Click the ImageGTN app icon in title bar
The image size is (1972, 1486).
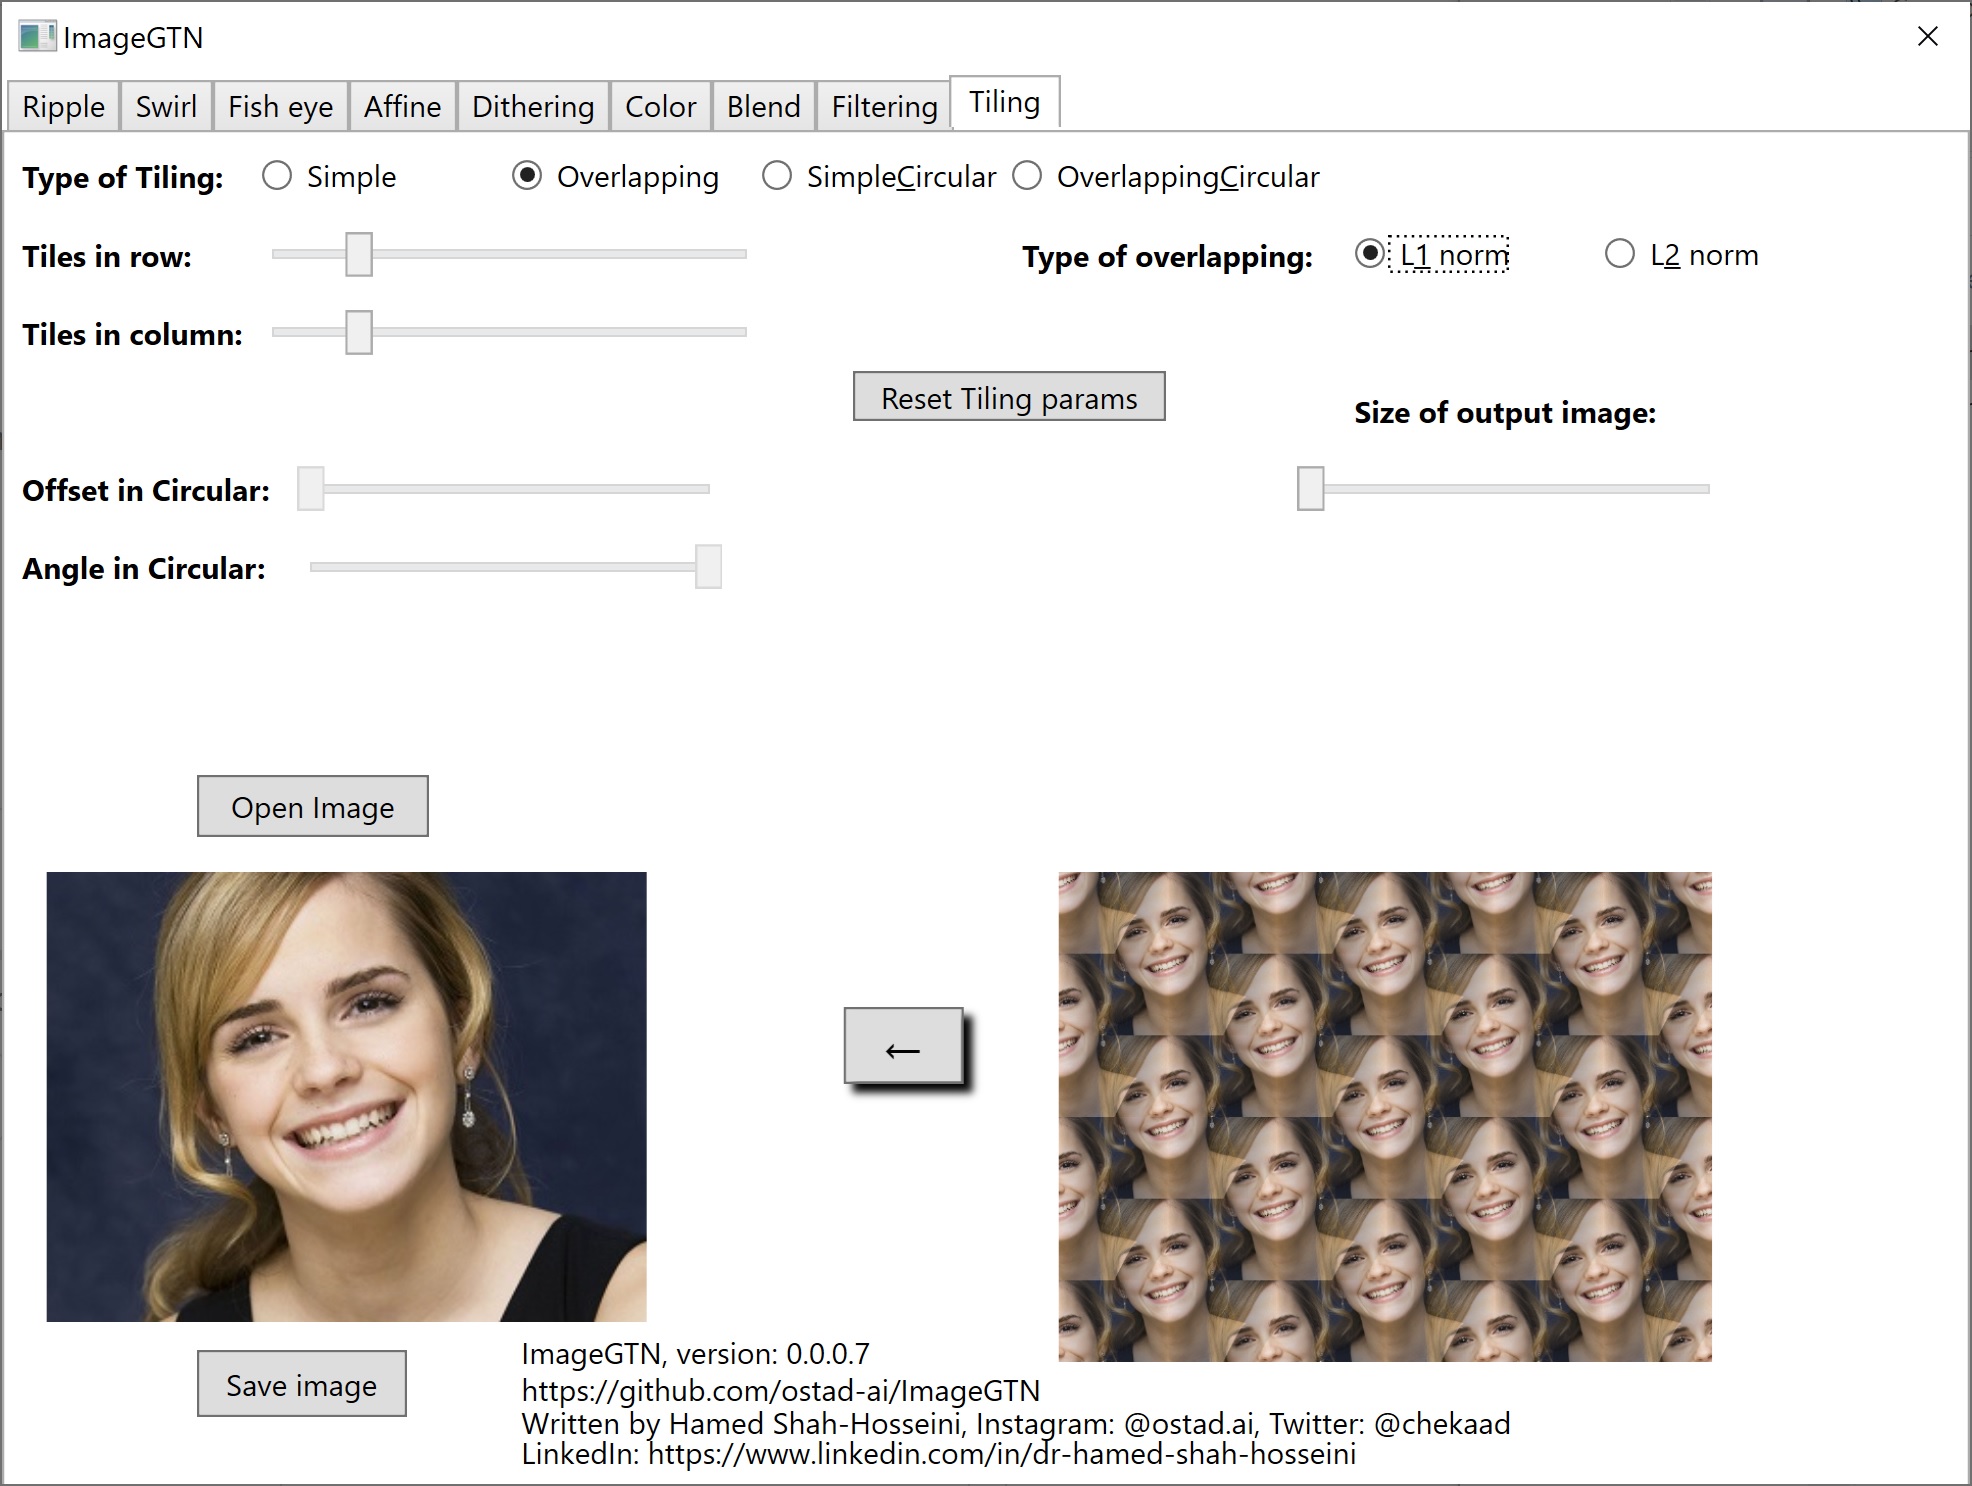pyautogui.click(x=37, y=37)
